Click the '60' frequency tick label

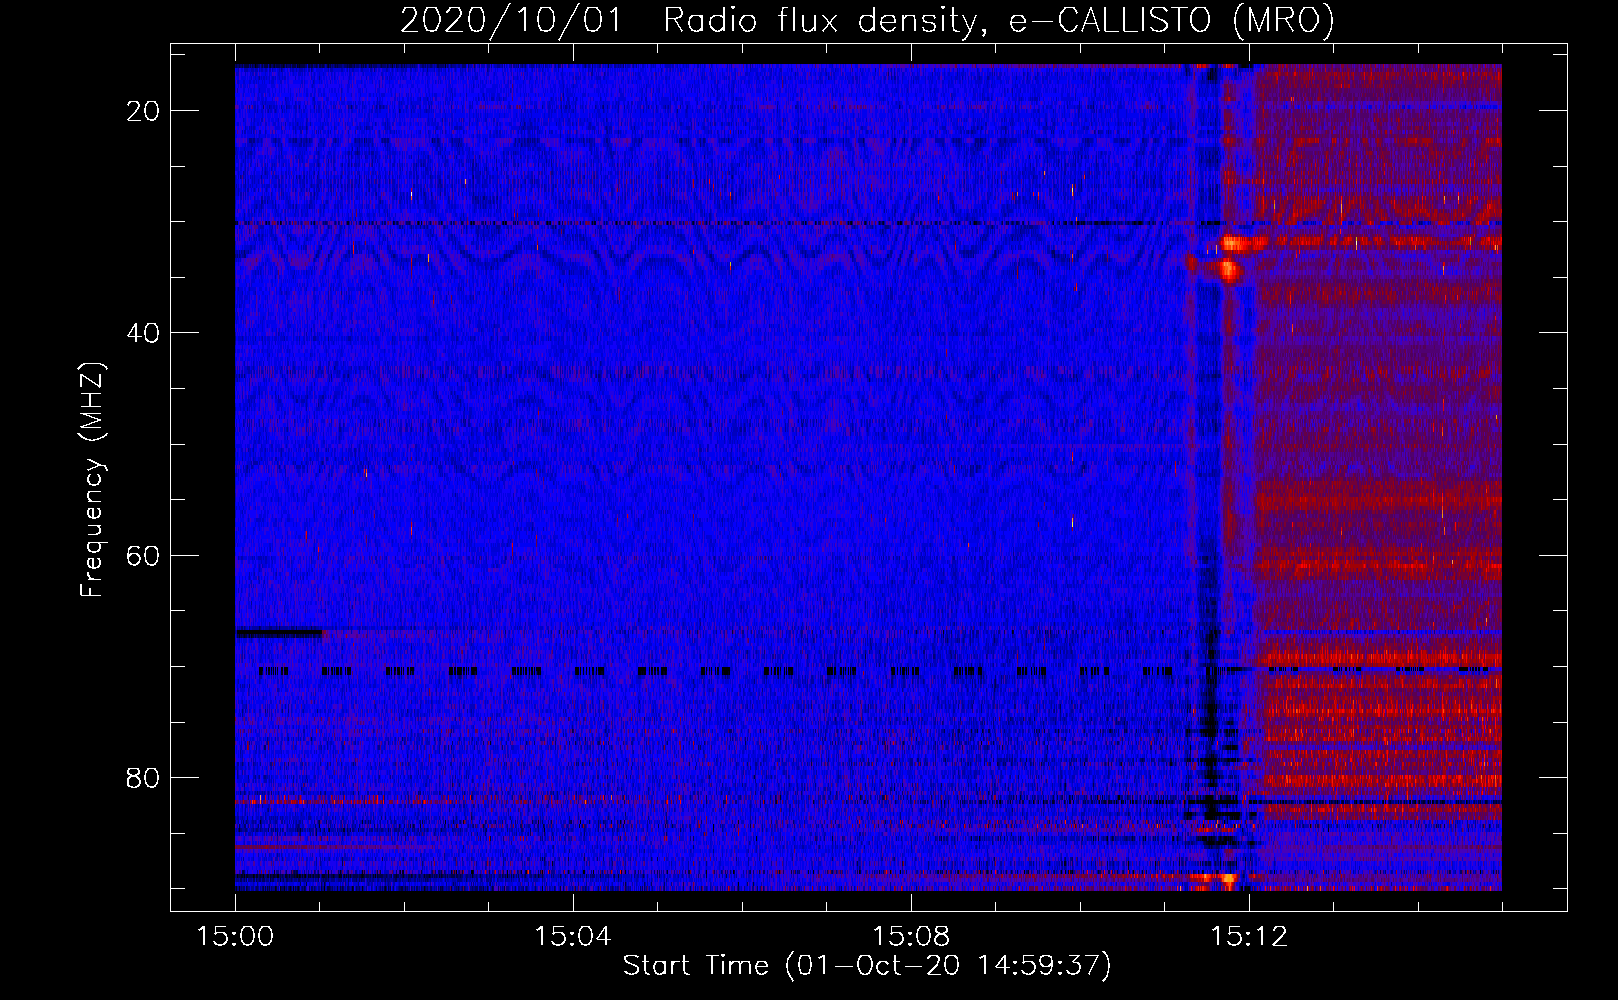pyautogui.click(x=144, y=555)
